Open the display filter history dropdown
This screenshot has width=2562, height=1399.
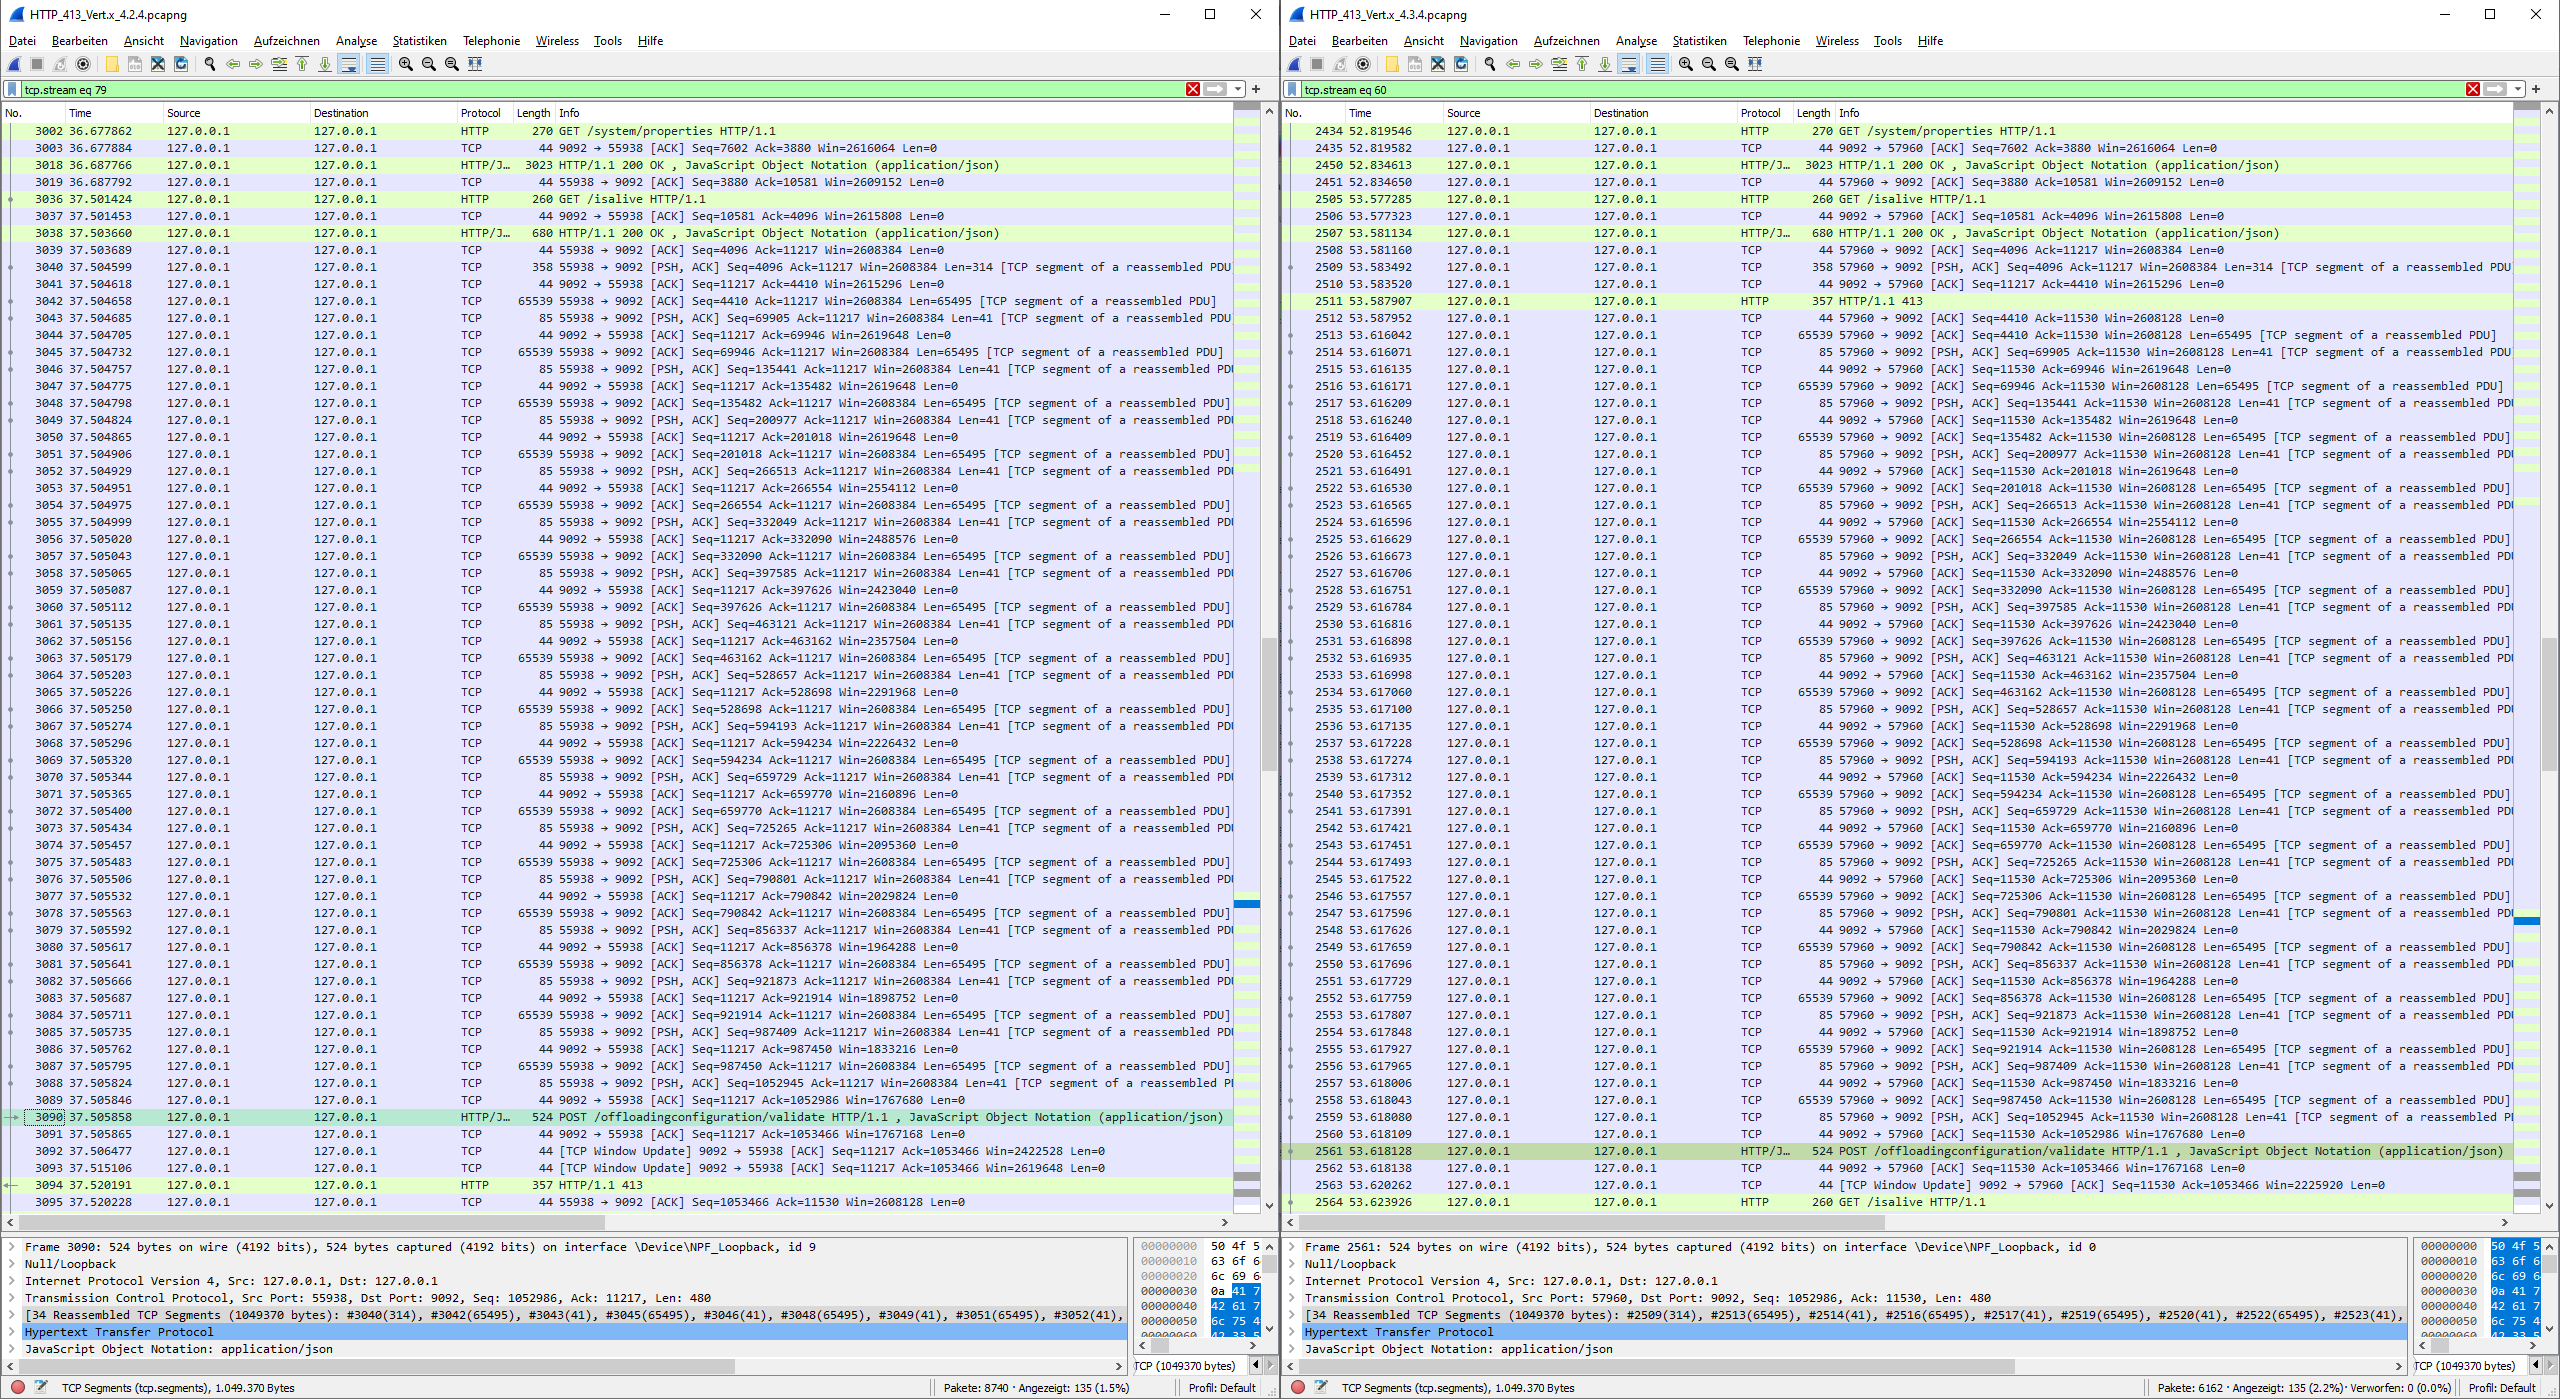(1239, 89)
